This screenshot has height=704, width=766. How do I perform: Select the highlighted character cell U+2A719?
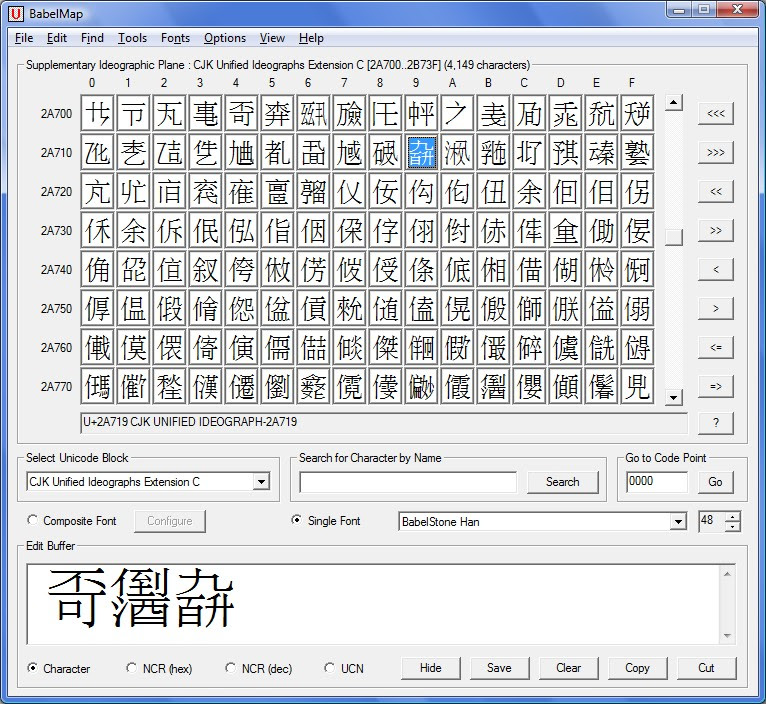(x=422, y=152)
